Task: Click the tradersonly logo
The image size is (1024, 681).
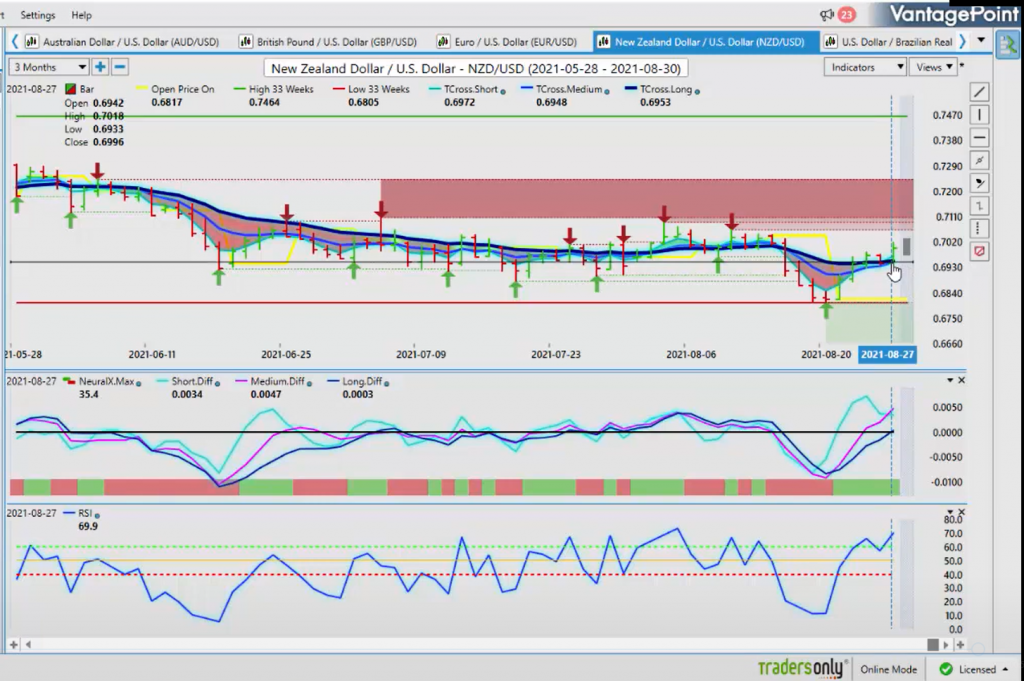Action: (x=801, y=668)
